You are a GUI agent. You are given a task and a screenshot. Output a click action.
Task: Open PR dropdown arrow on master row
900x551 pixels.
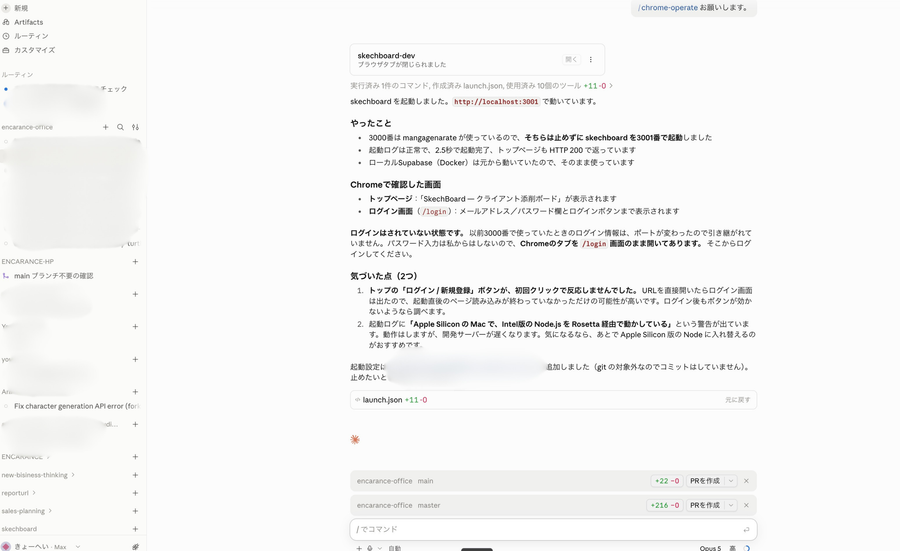click(x=731, y=505)
